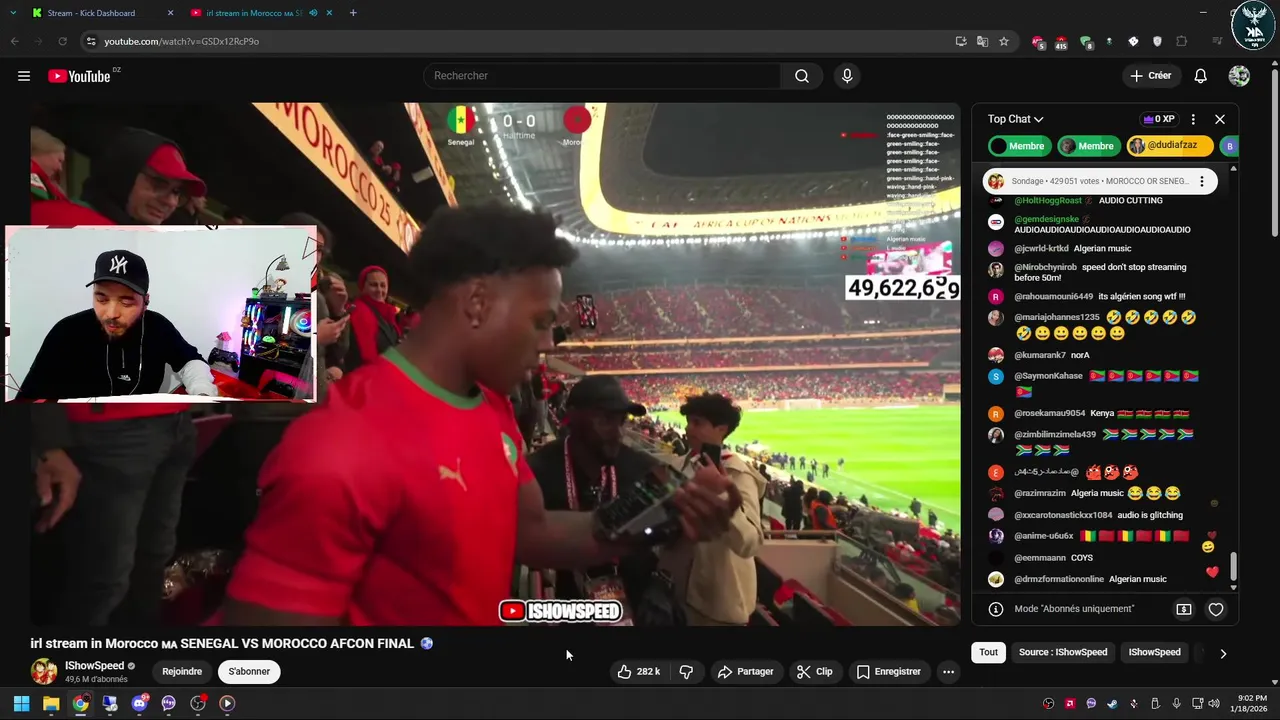The image size is (1280, 720).
Task: Open the translate page icon in the address bar
Action: 983,41
